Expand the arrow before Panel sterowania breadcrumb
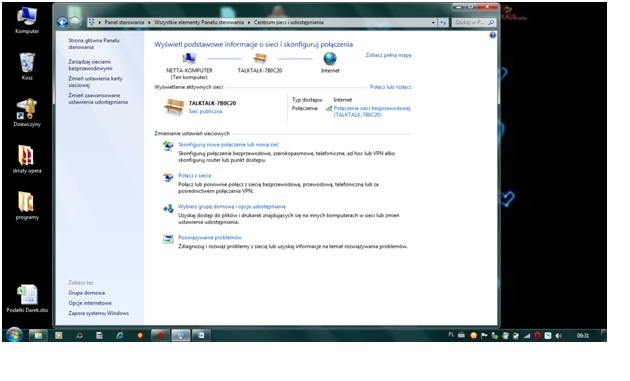Viewport: 630px width, 381px height. (x=100, y=23)
